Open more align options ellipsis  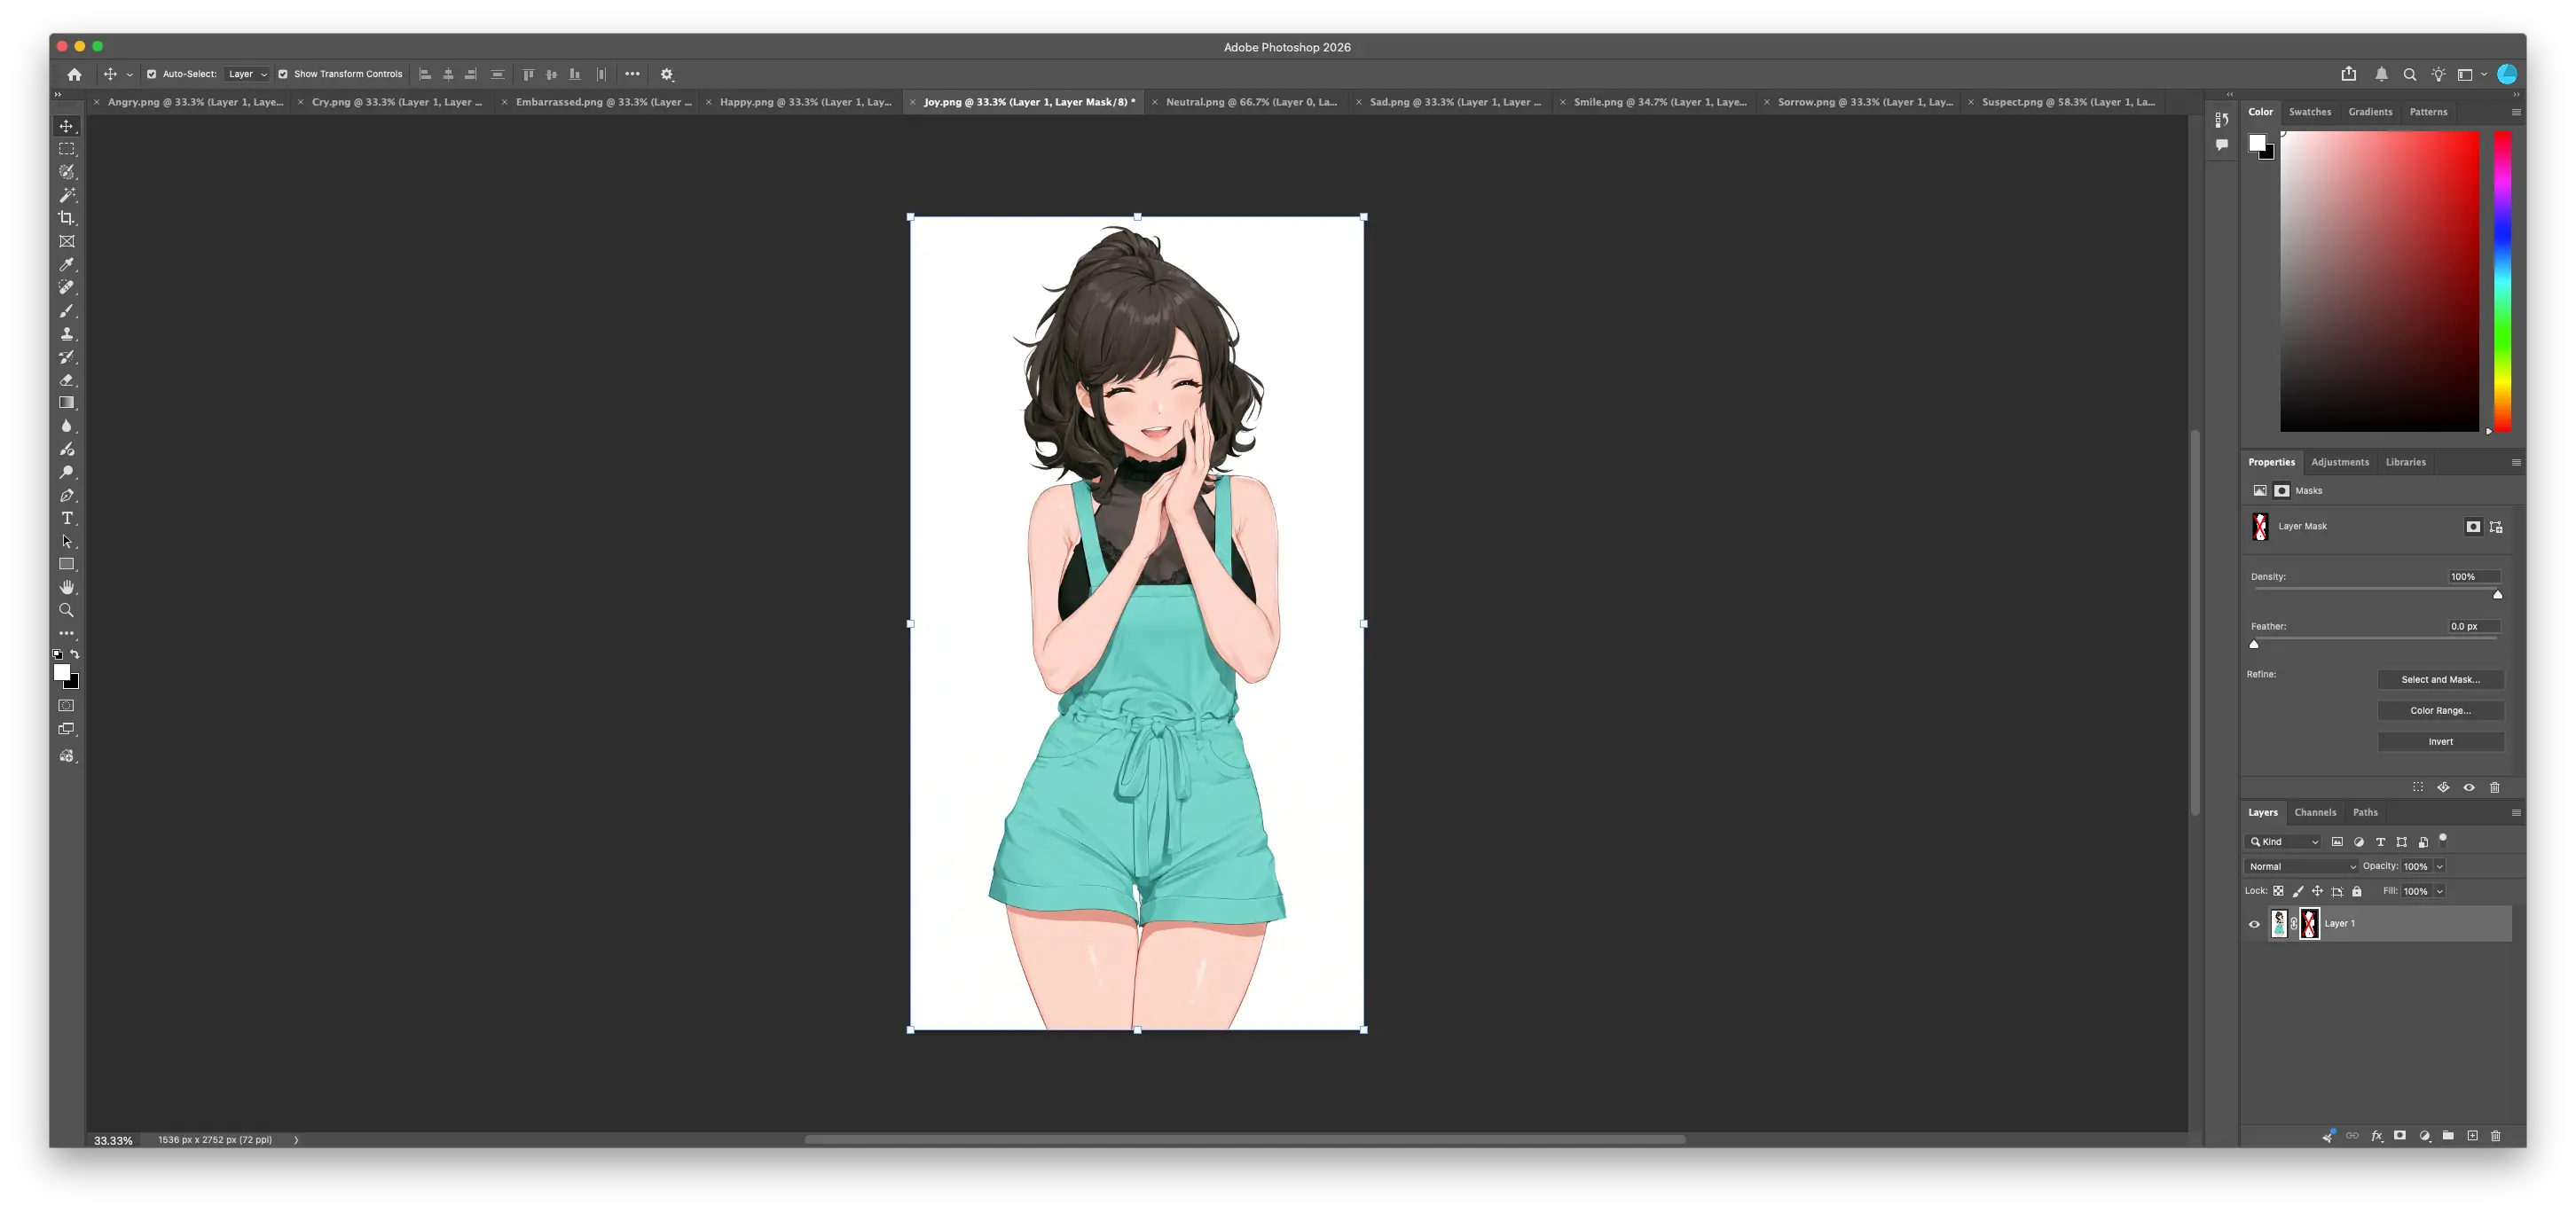(x=632, y=74)
